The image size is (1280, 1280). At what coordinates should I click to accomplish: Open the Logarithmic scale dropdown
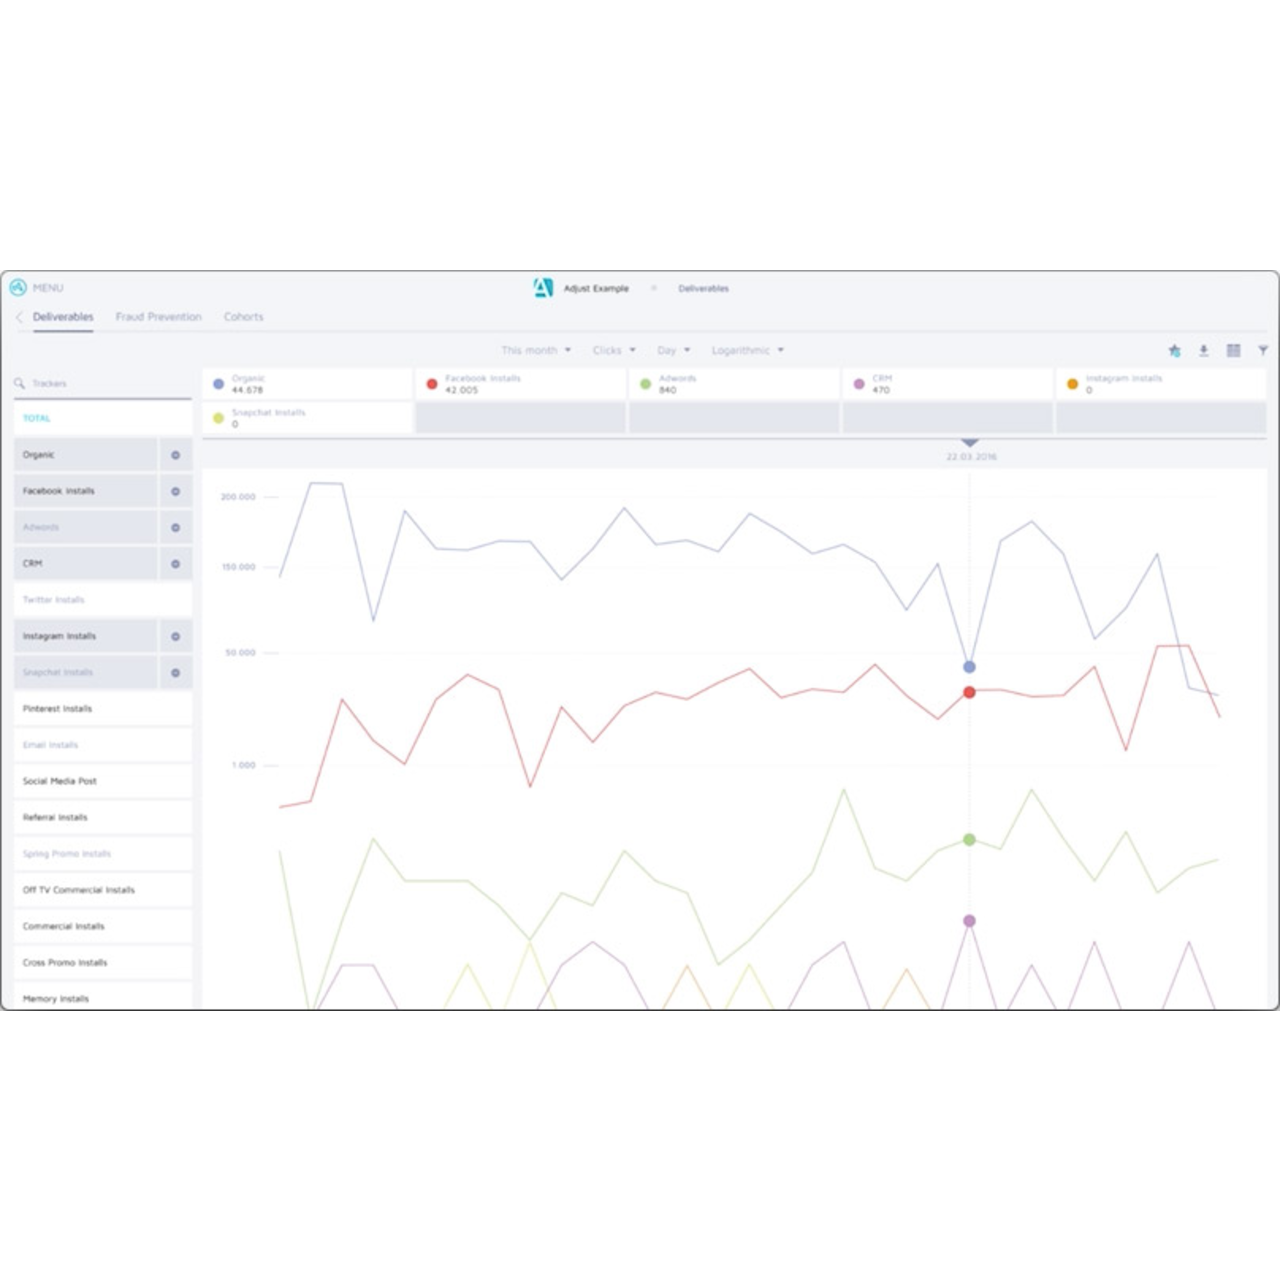click(747, 351)
